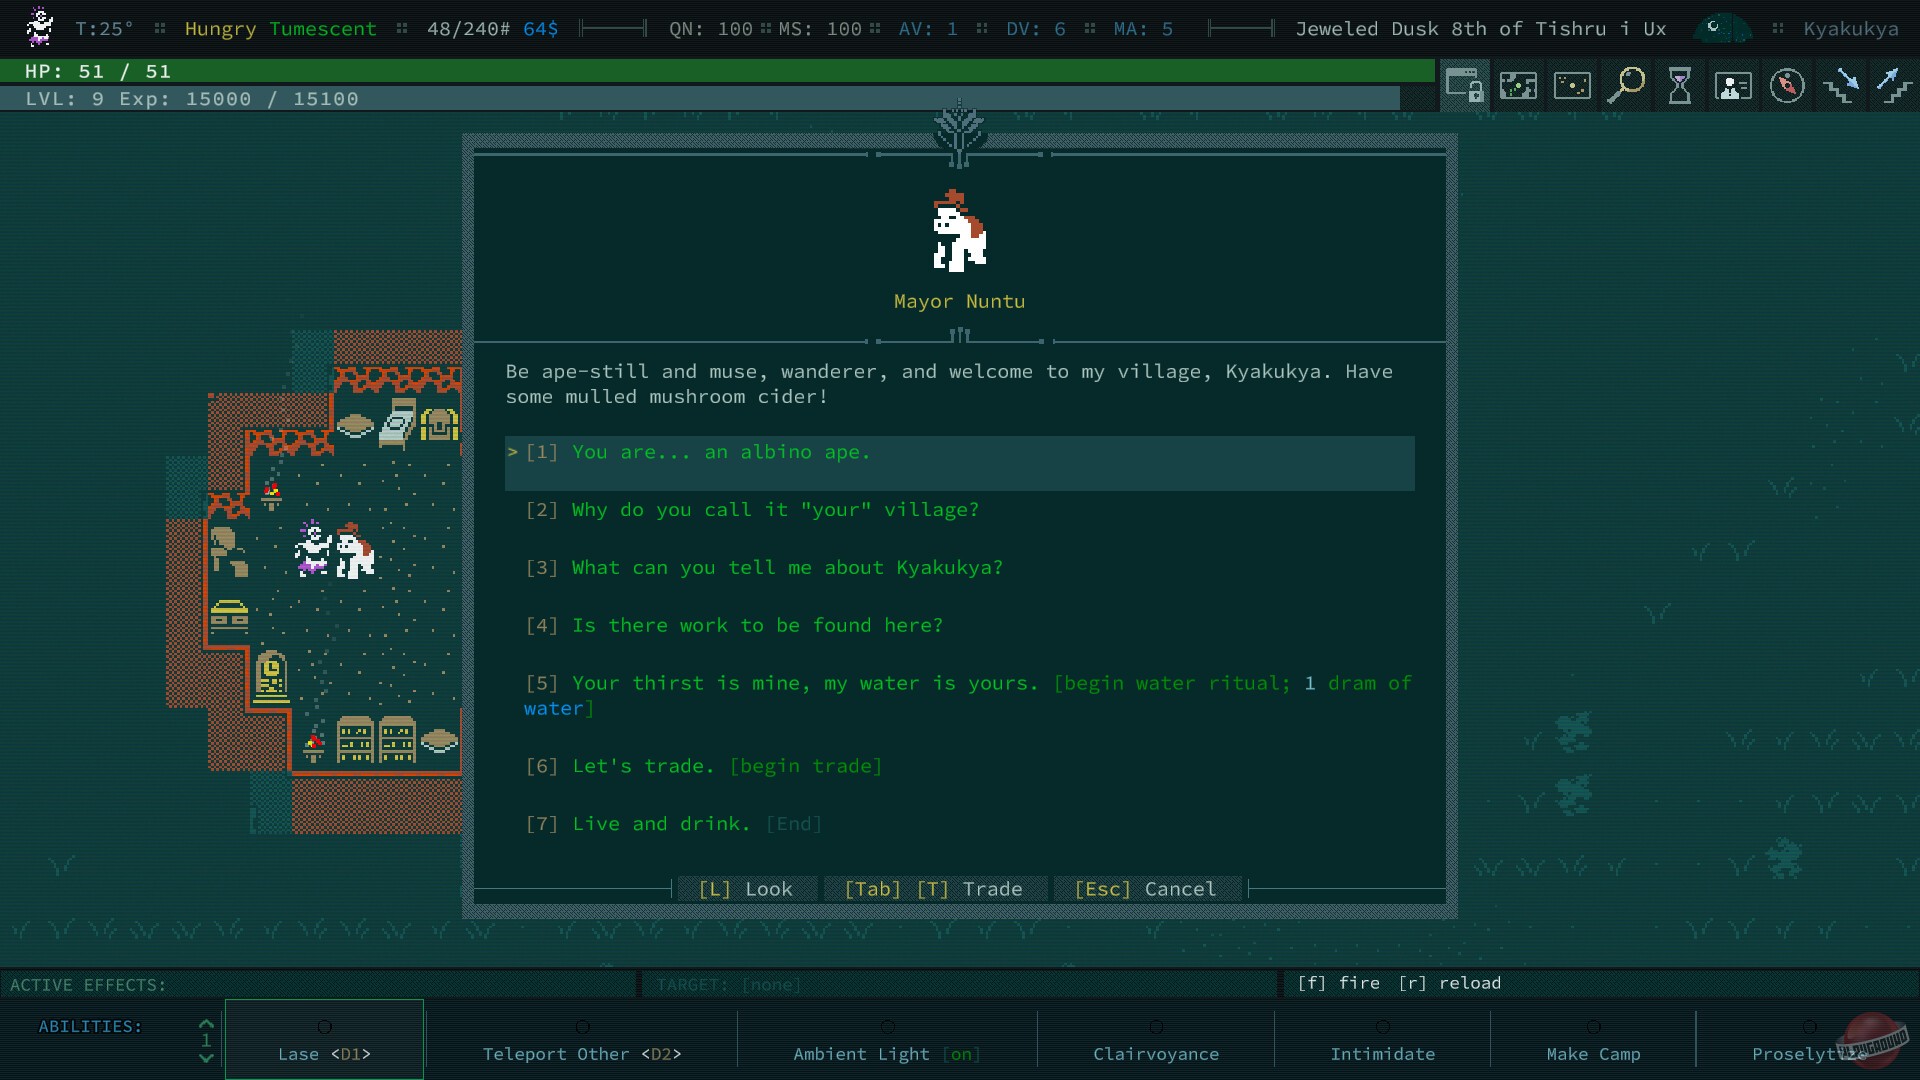This screenshot has width=1920, height=1080.
Task: Choose option 7, Live and drink
Action: coord(660,824)
